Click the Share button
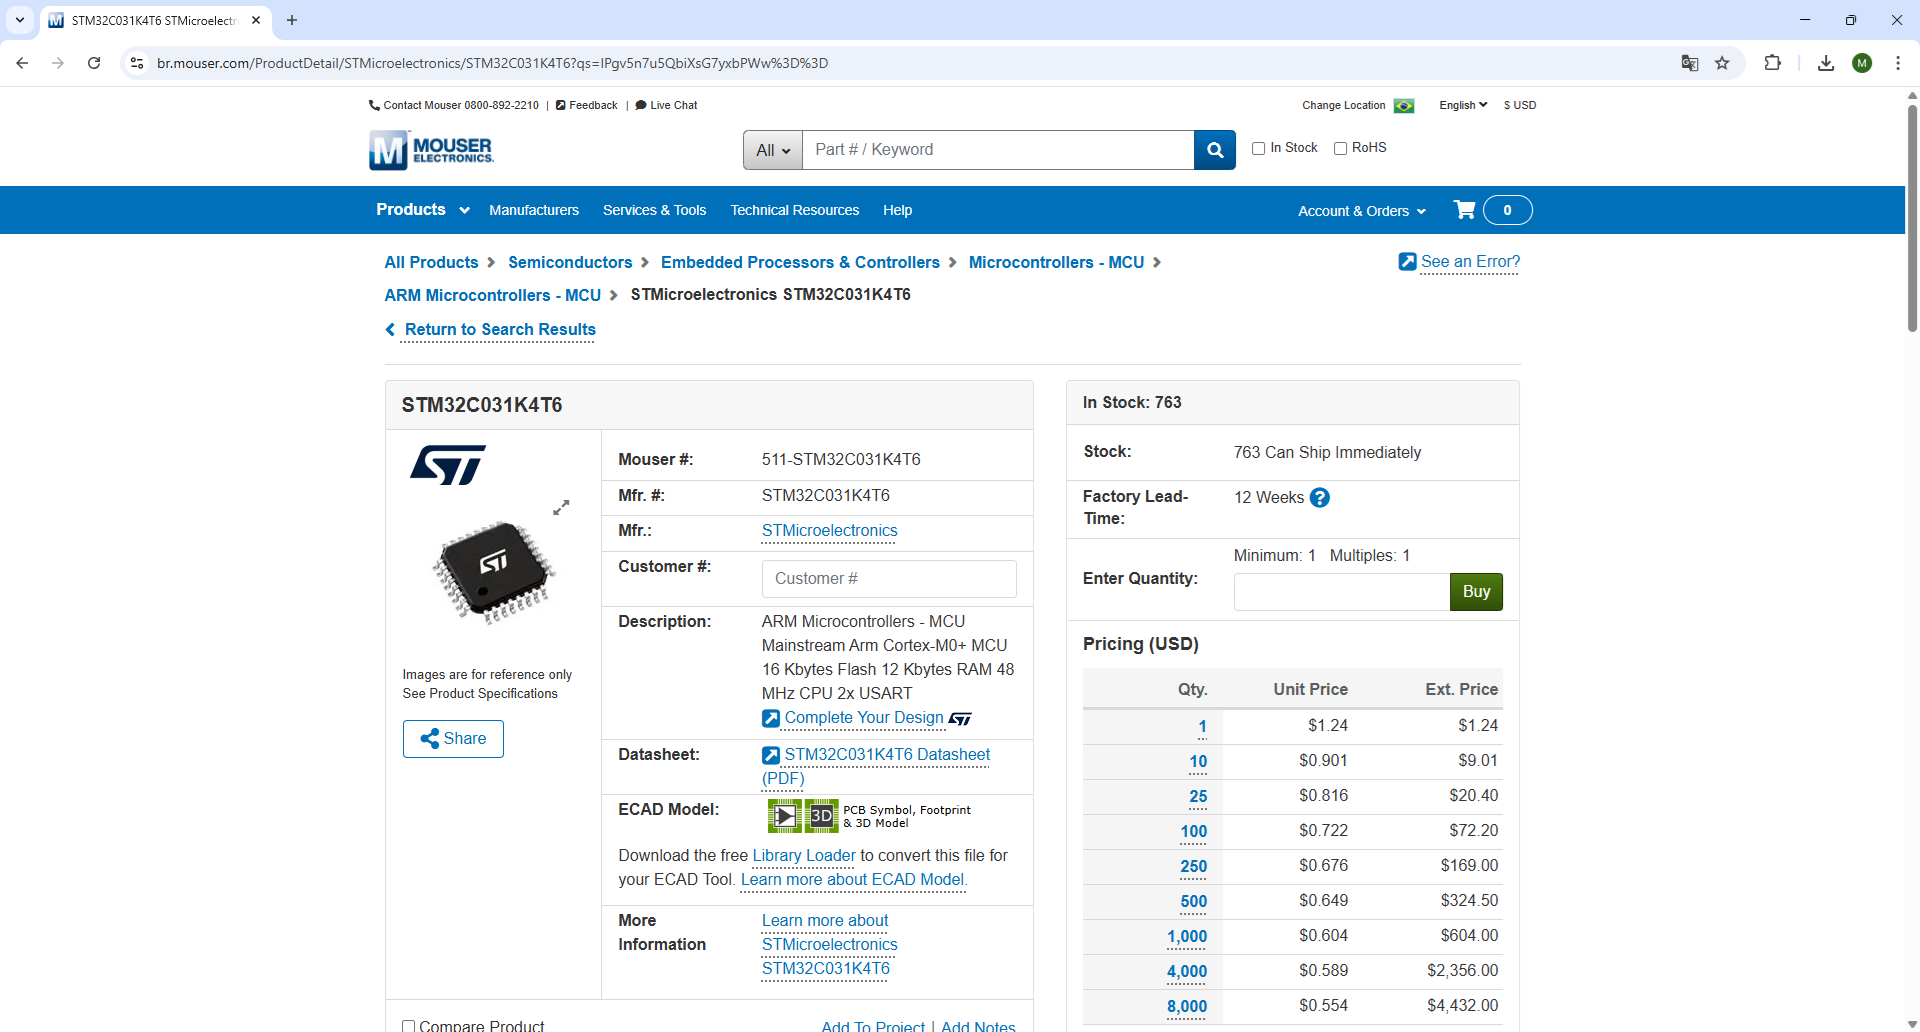The width and height of the screenshot is (1920, 1032). pos(453,739)
